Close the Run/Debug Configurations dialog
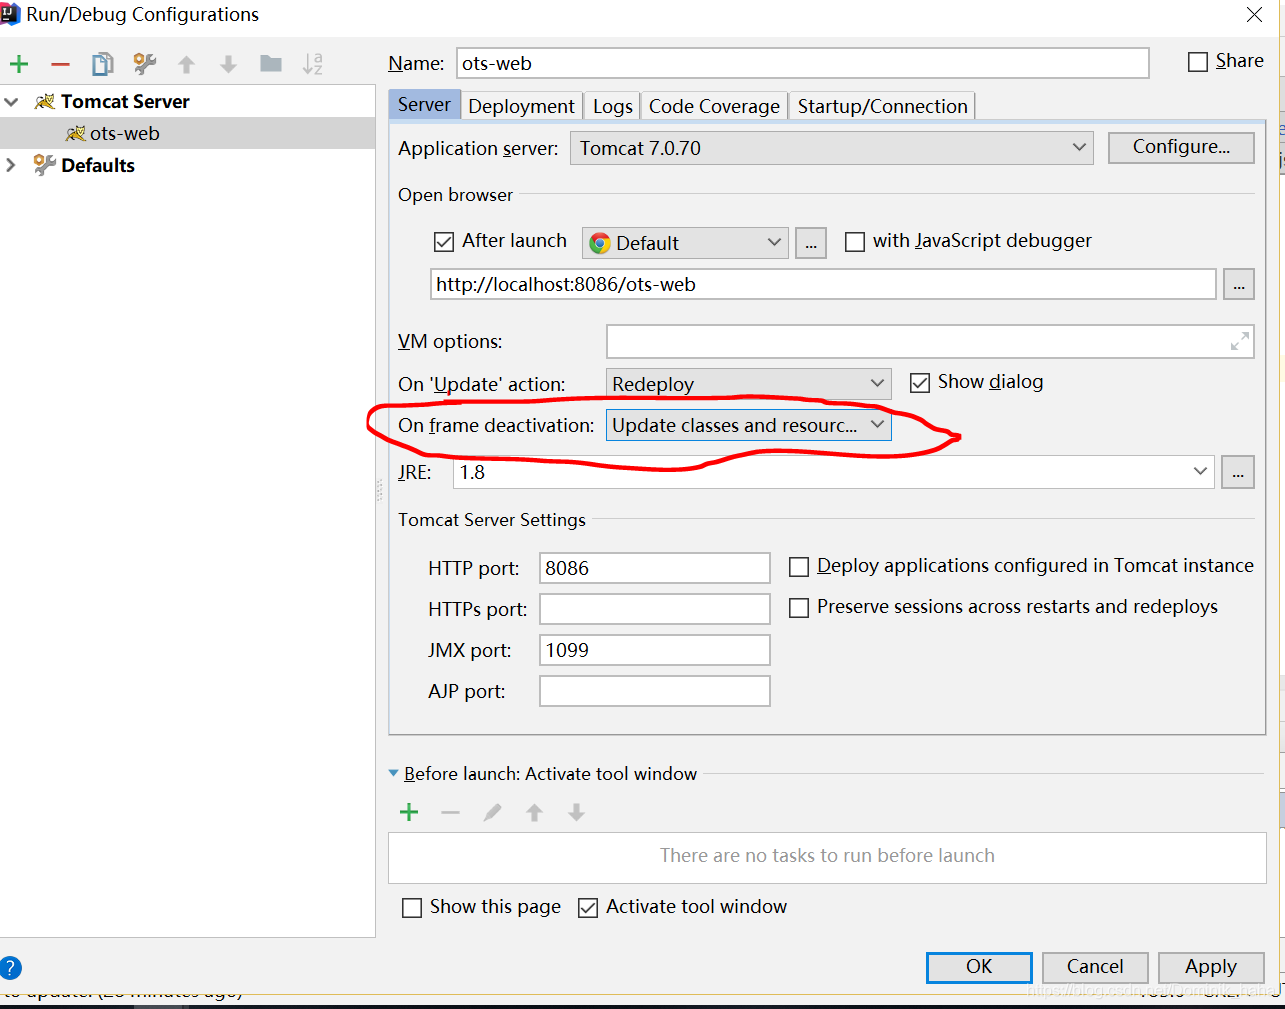This screenshot has width=1285, height=1009. tap(1254, 14)
